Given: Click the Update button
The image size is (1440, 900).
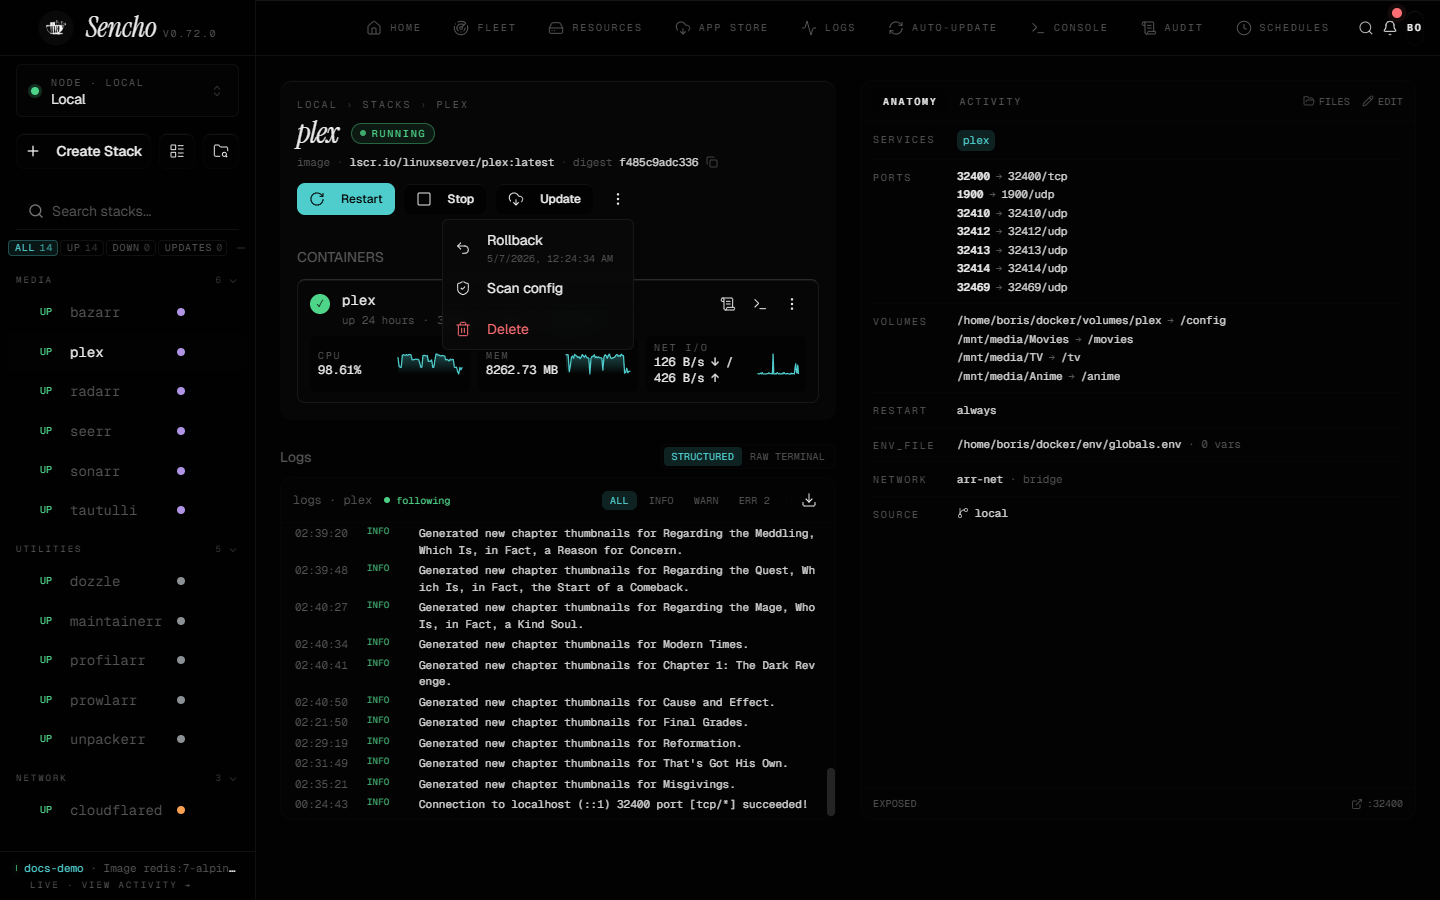Looking at the screenshot, I should [544, 199].
